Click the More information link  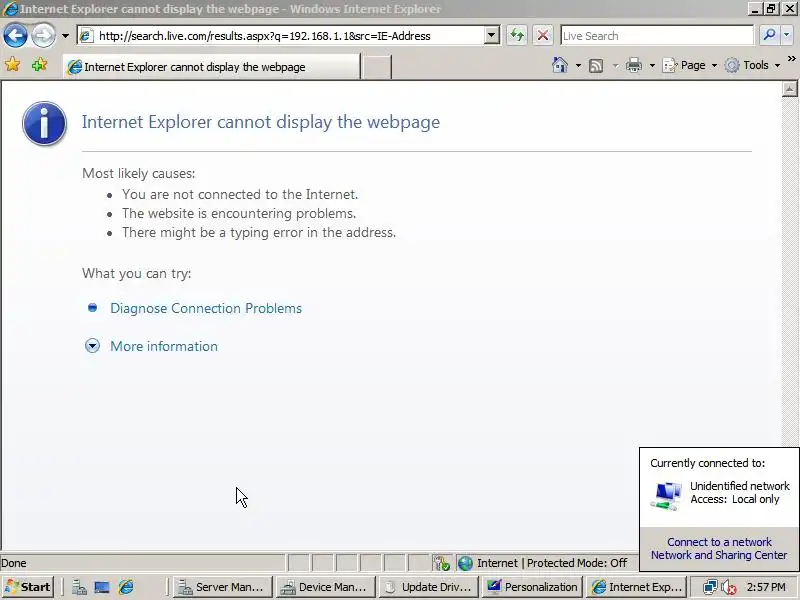point(164,346)
